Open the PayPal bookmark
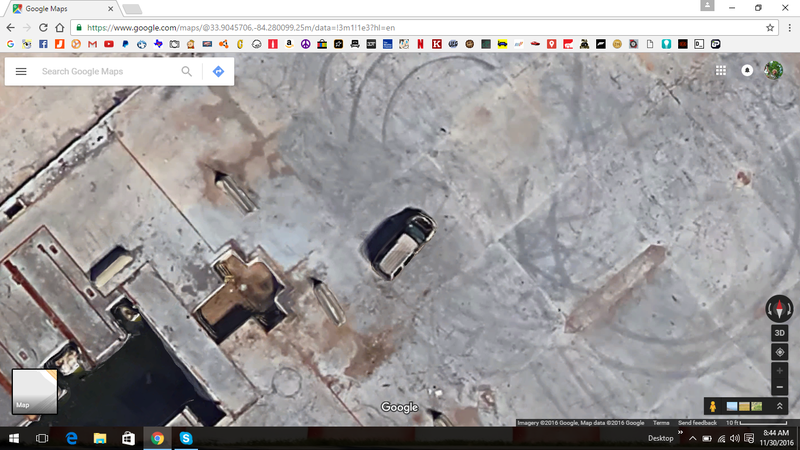 click(x=125, y=44)
